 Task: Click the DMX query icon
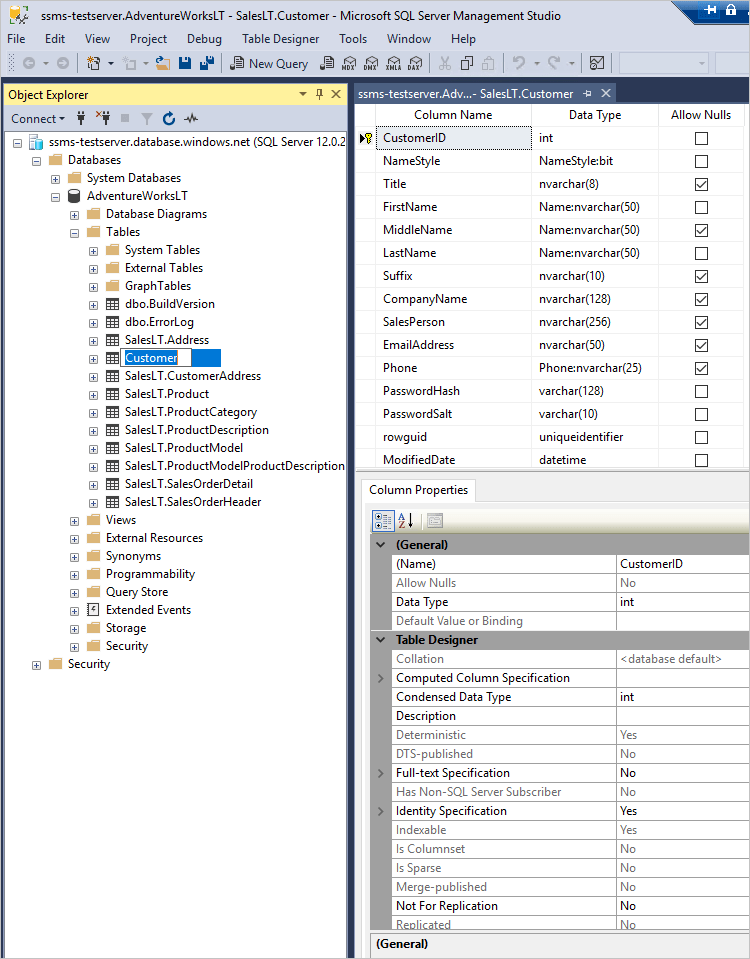[371, 63]
